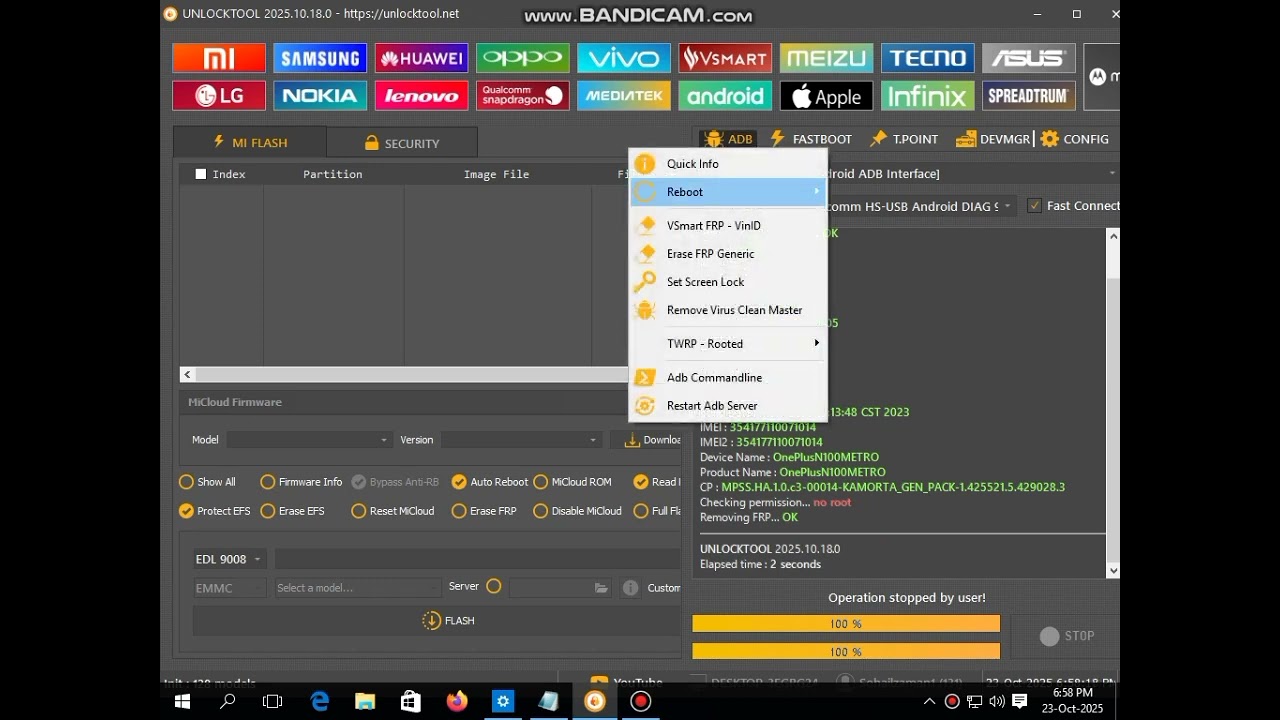This screenshot has width=1280, height=720.
Task: Open the Version dropdown
Action: [x=522, y=440]
